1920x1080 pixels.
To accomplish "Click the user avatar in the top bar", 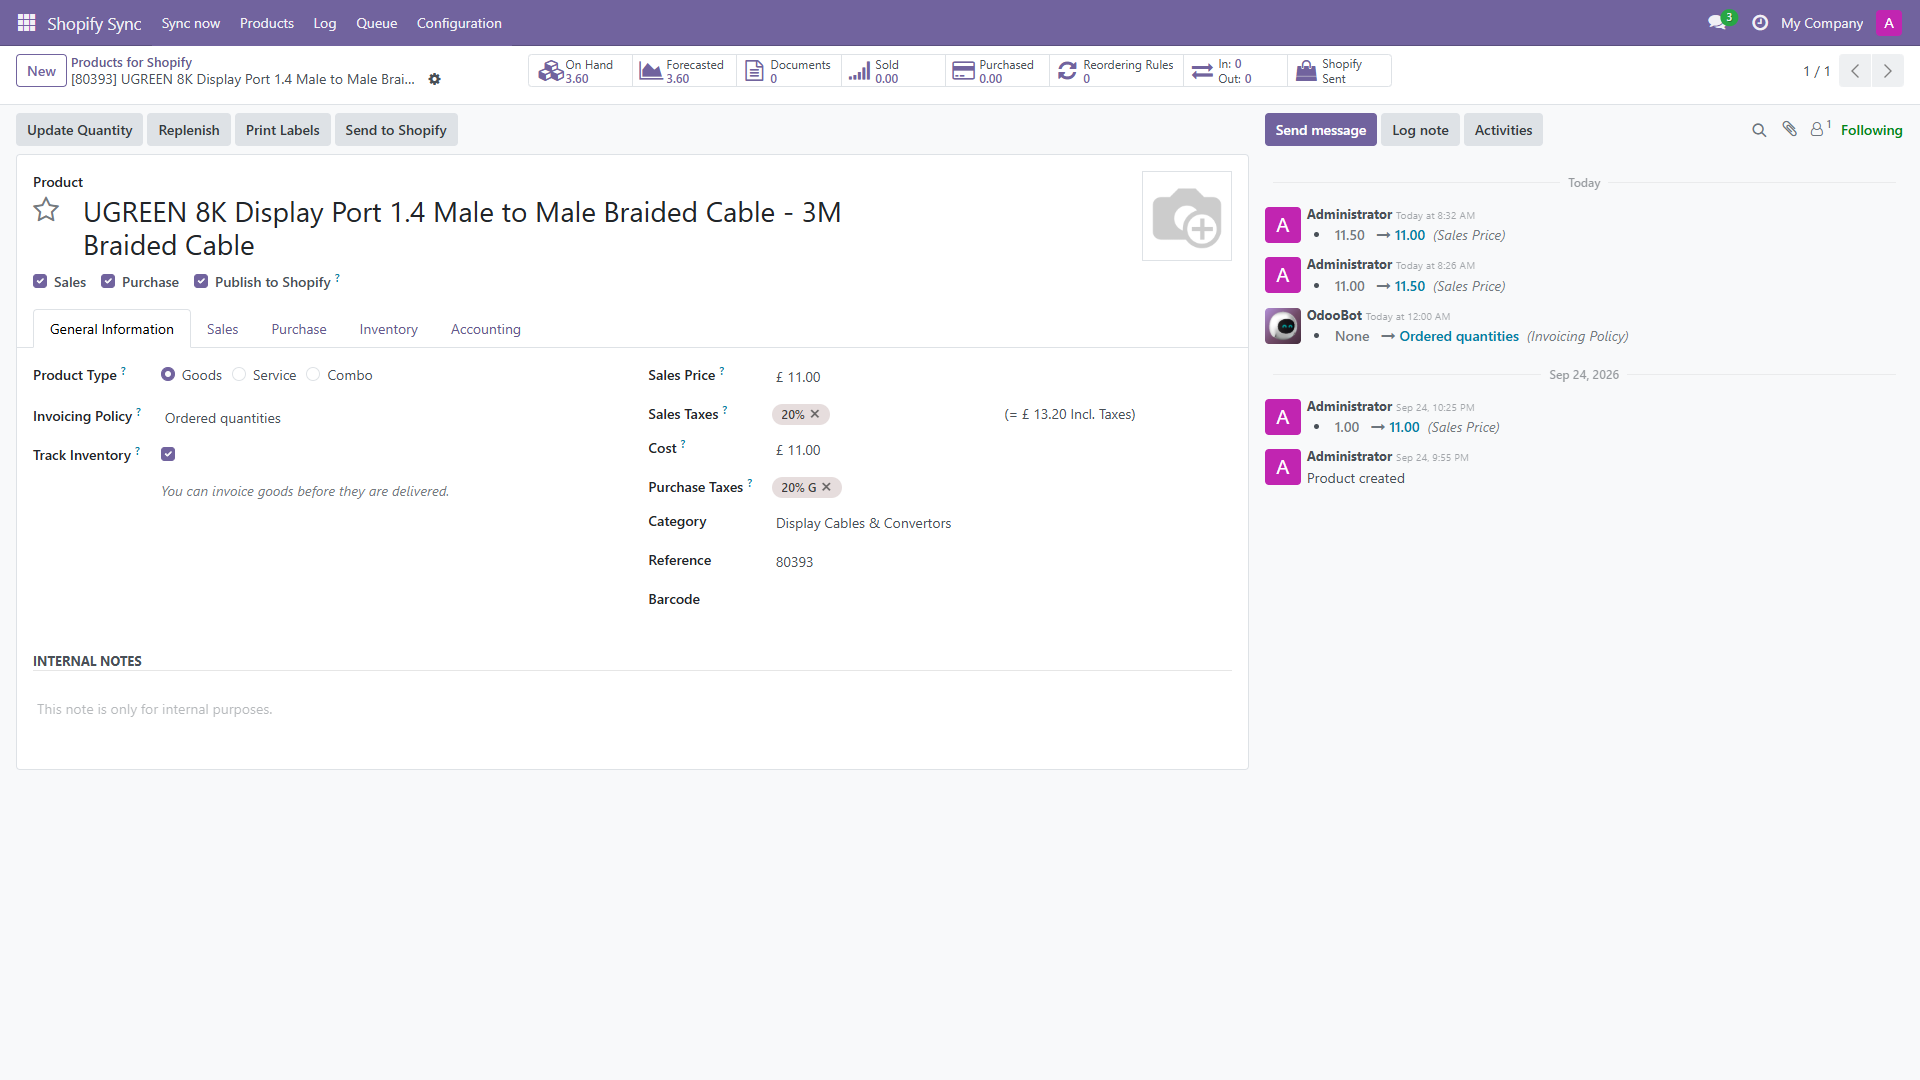I will pos(1888,22).
